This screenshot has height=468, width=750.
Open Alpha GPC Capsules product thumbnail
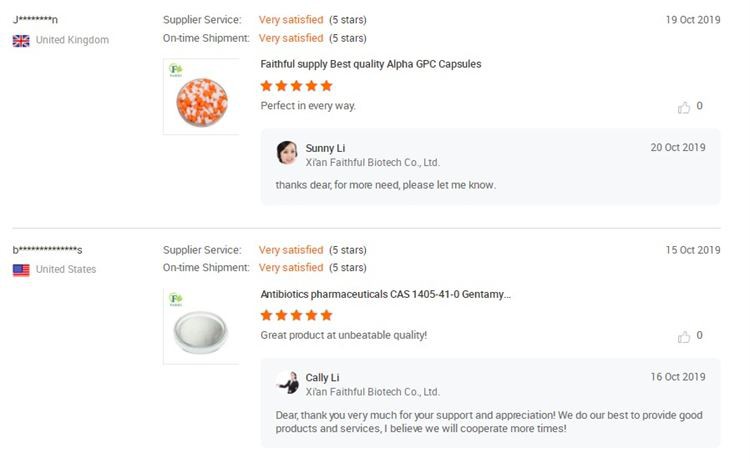pyautogui.click(x=201, y=96)
